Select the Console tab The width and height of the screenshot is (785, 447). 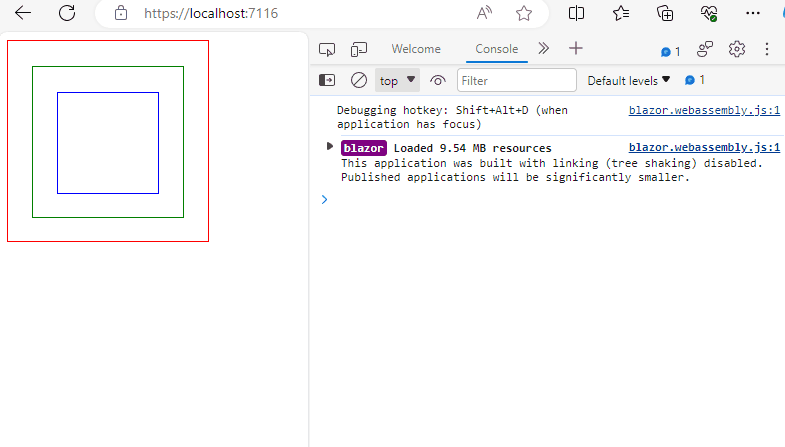click(x=496, y=49)
